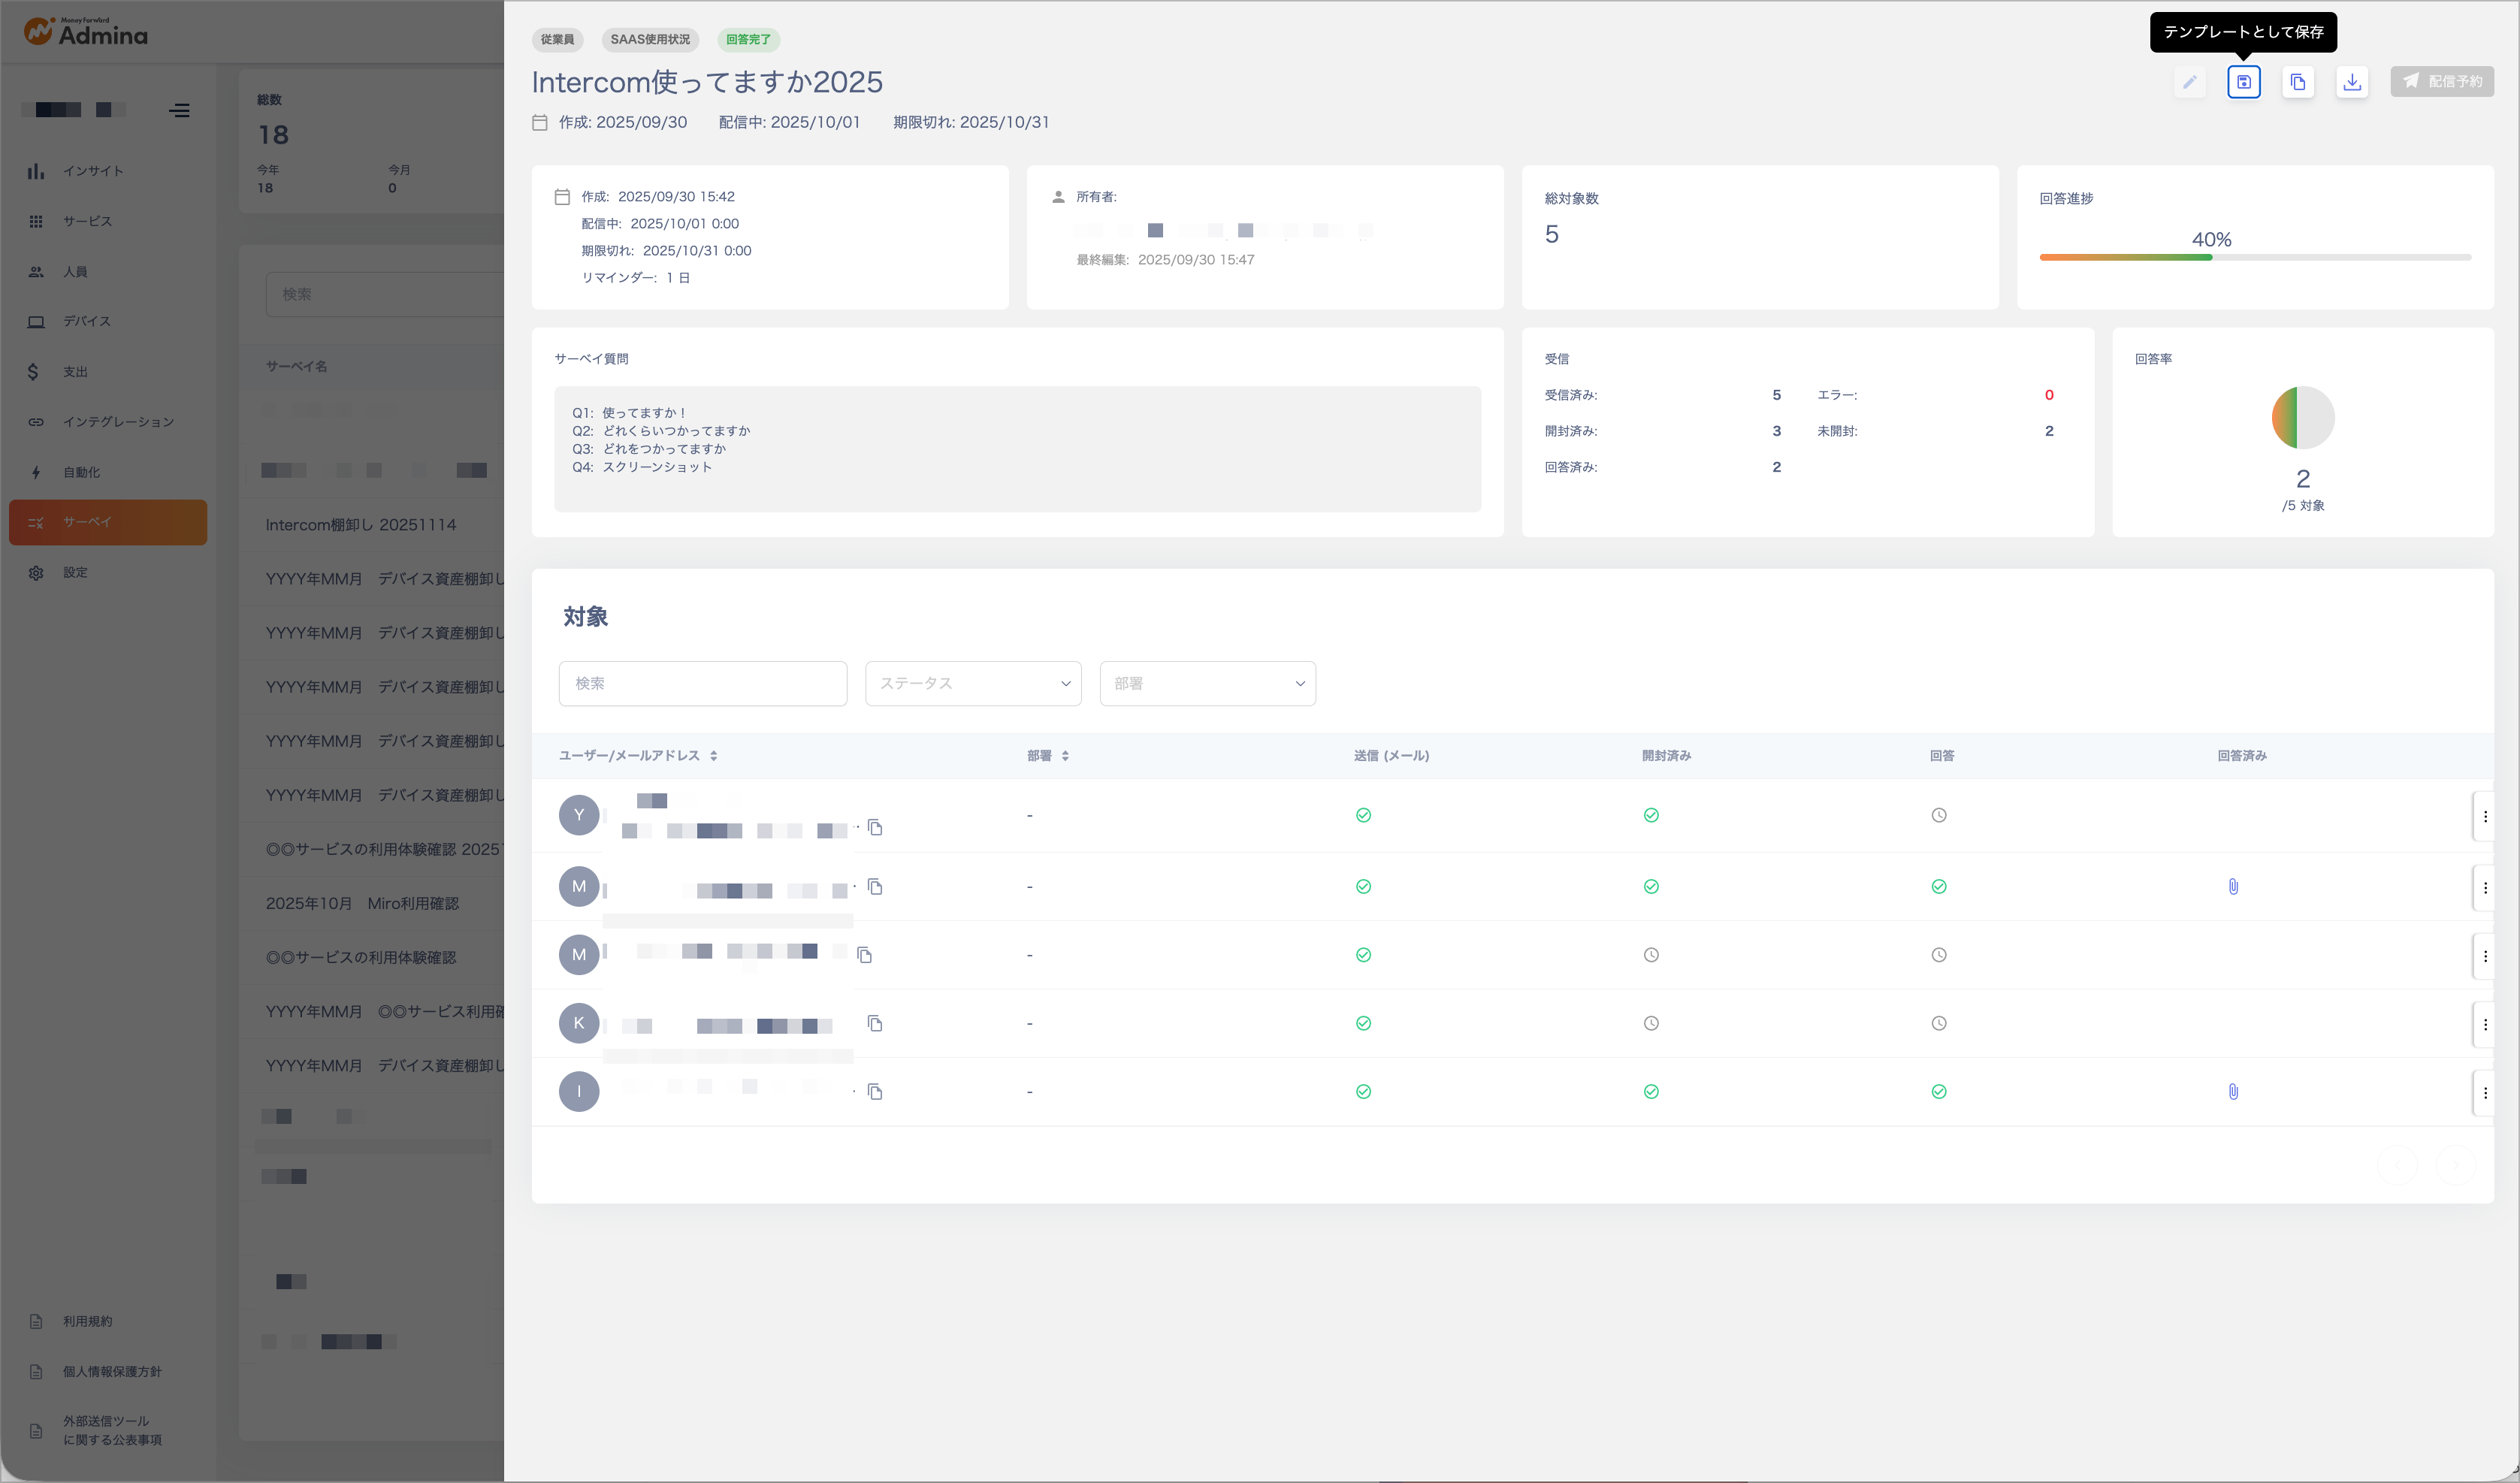This screenshot has height=1483, width=2520.
Task: Open attachment clip in user I row
Action: coord(2233,1092)
